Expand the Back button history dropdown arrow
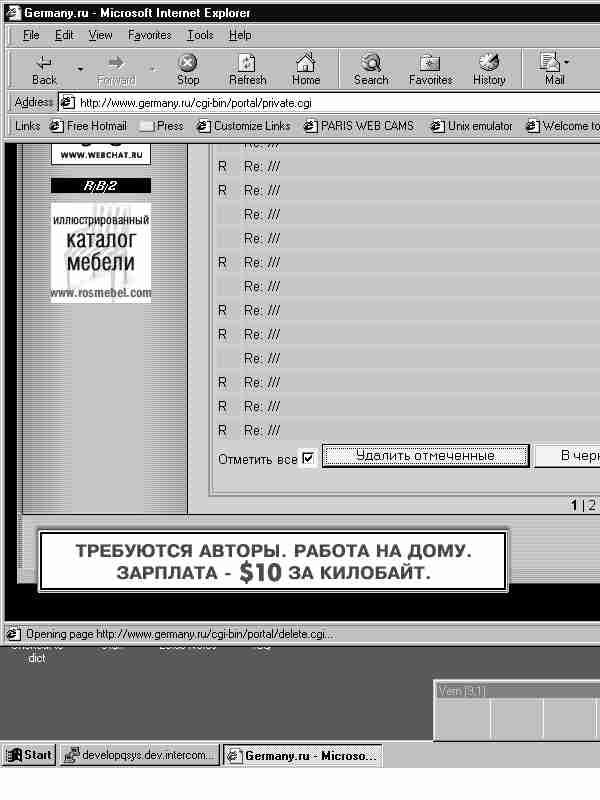Screen dimensions: 600x800 click(80, 69)
